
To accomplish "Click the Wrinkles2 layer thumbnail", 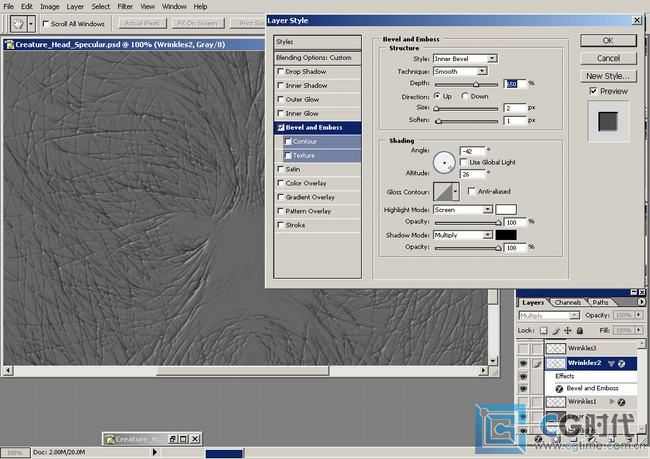I will pyautogui.click(x=556, y=364).
